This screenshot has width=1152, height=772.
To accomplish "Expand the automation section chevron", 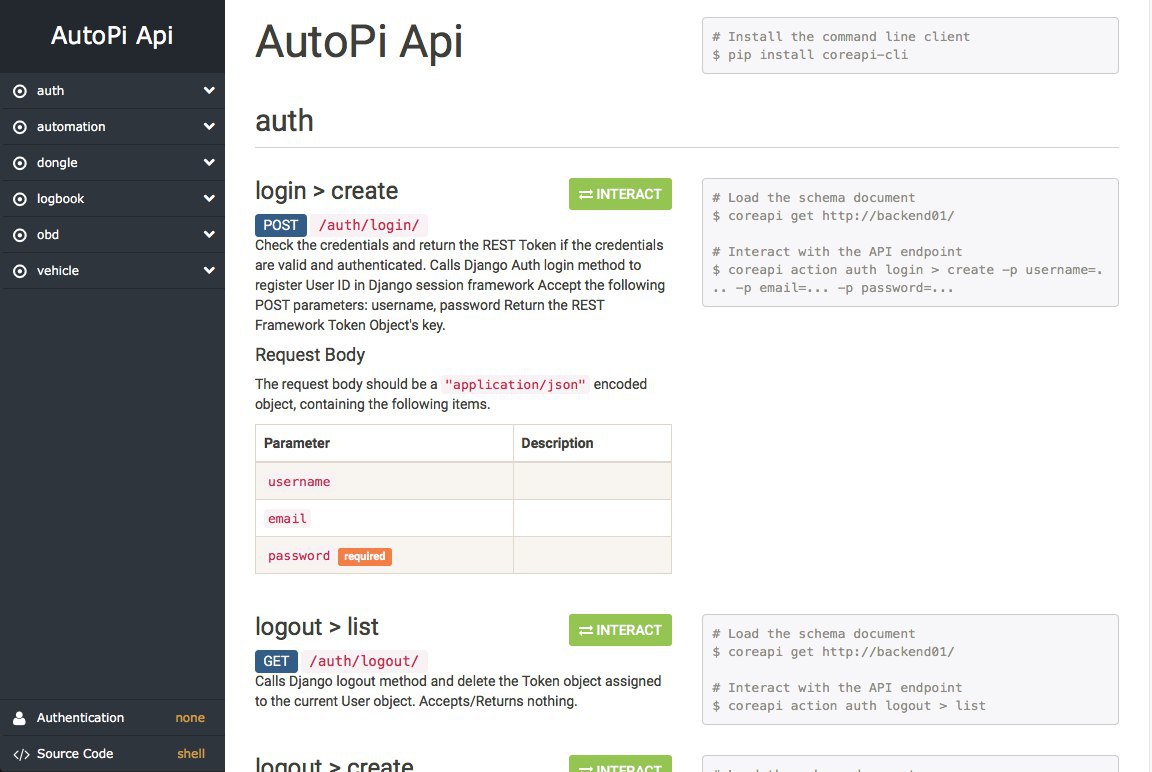I will pyautogui.click(x=209, y=126).
